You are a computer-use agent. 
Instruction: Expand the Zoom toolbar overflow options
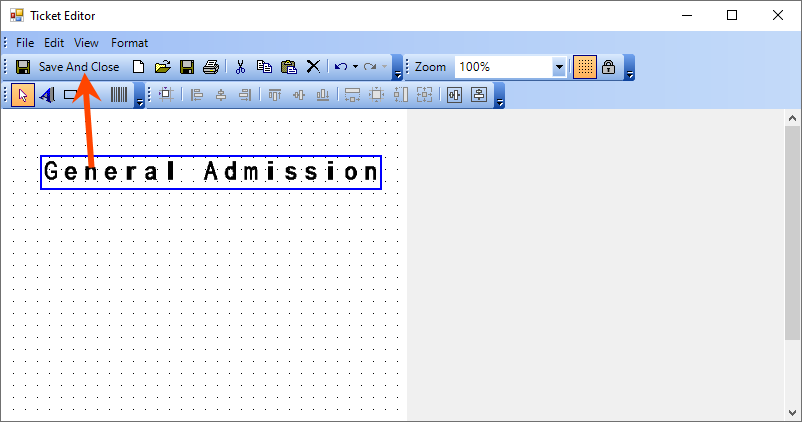(629, 72)
